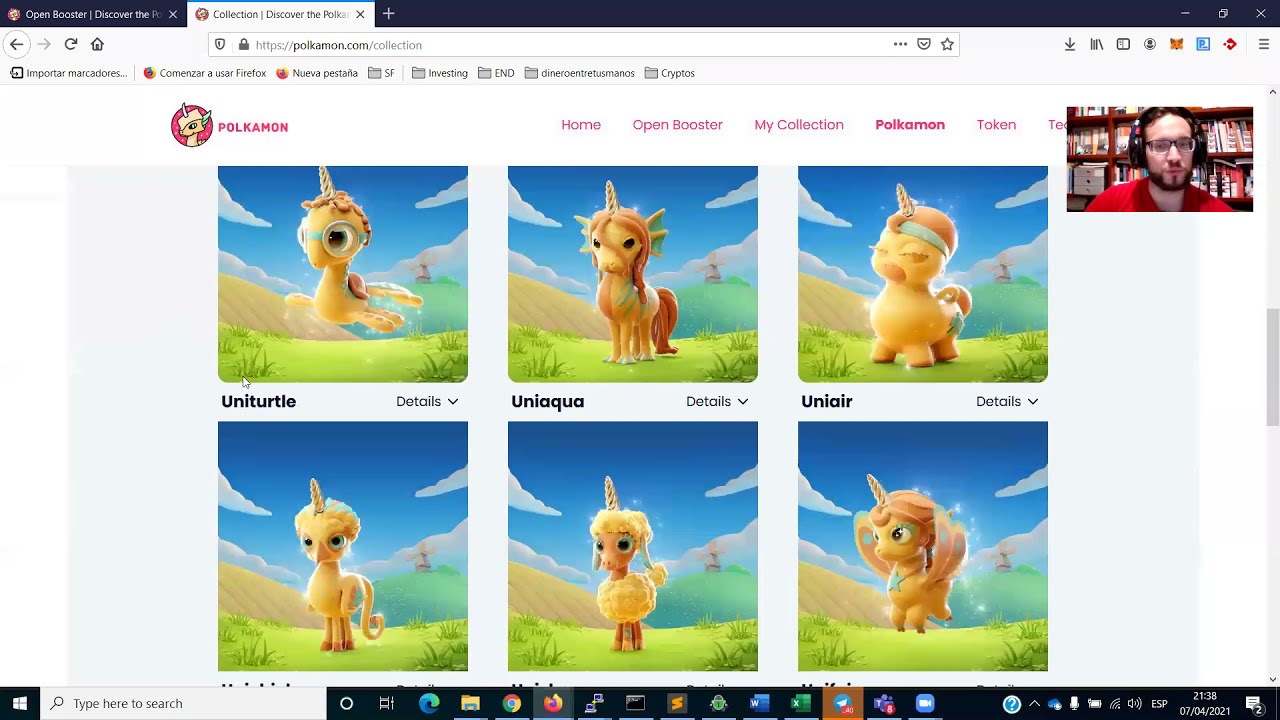
Task: Open Microsoft Word from the taskbar
Action: click(x=758, y=703)
